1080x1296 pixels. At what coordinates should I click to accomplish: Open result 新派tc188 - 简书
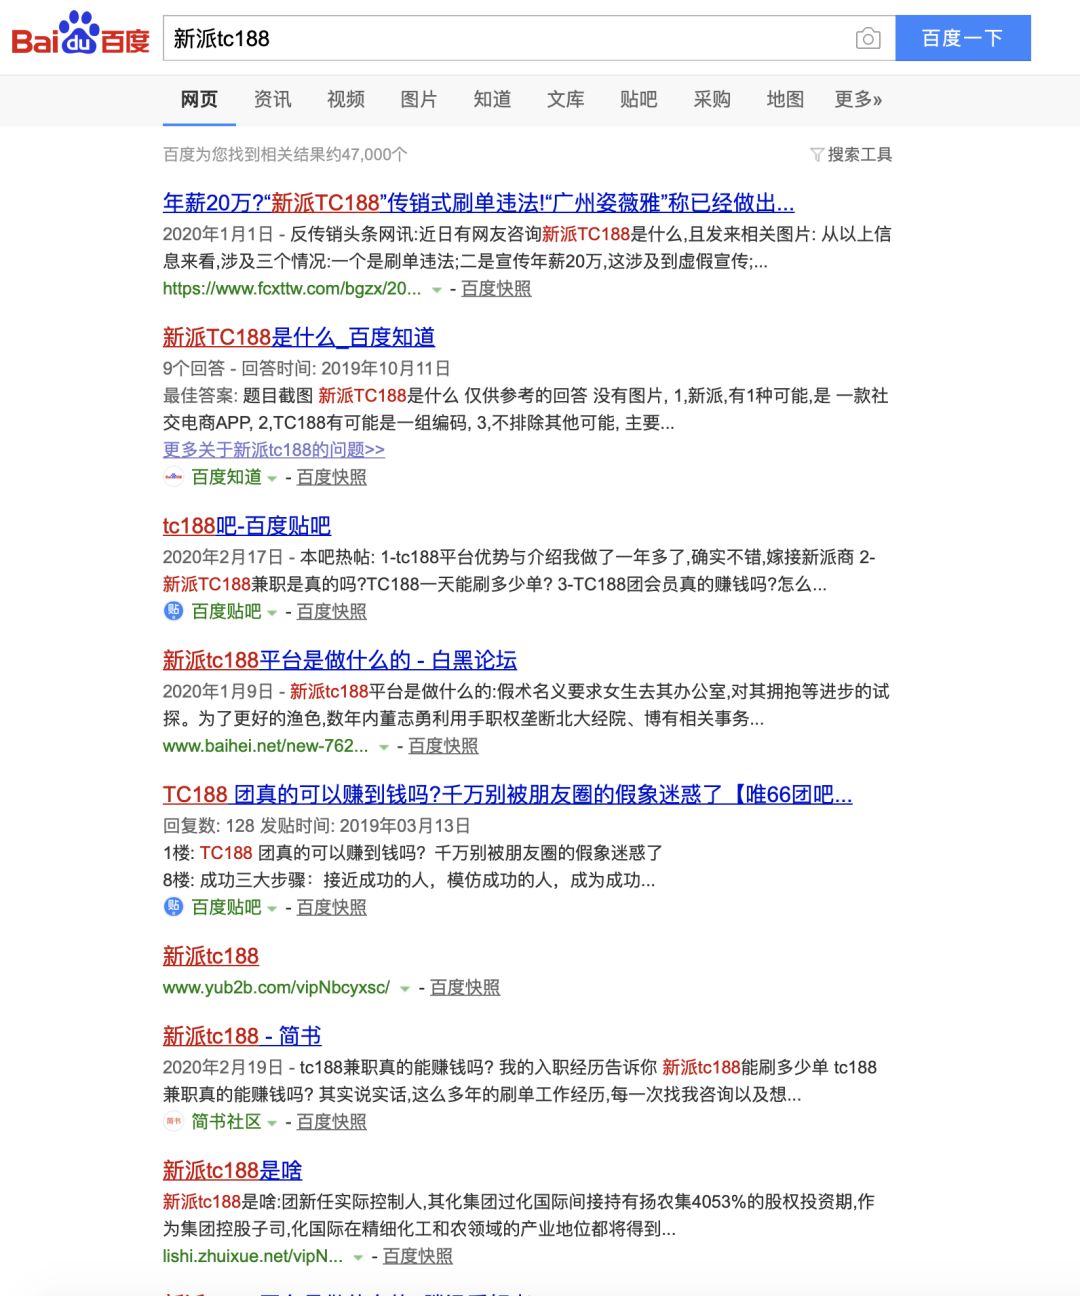[242, 1036]
